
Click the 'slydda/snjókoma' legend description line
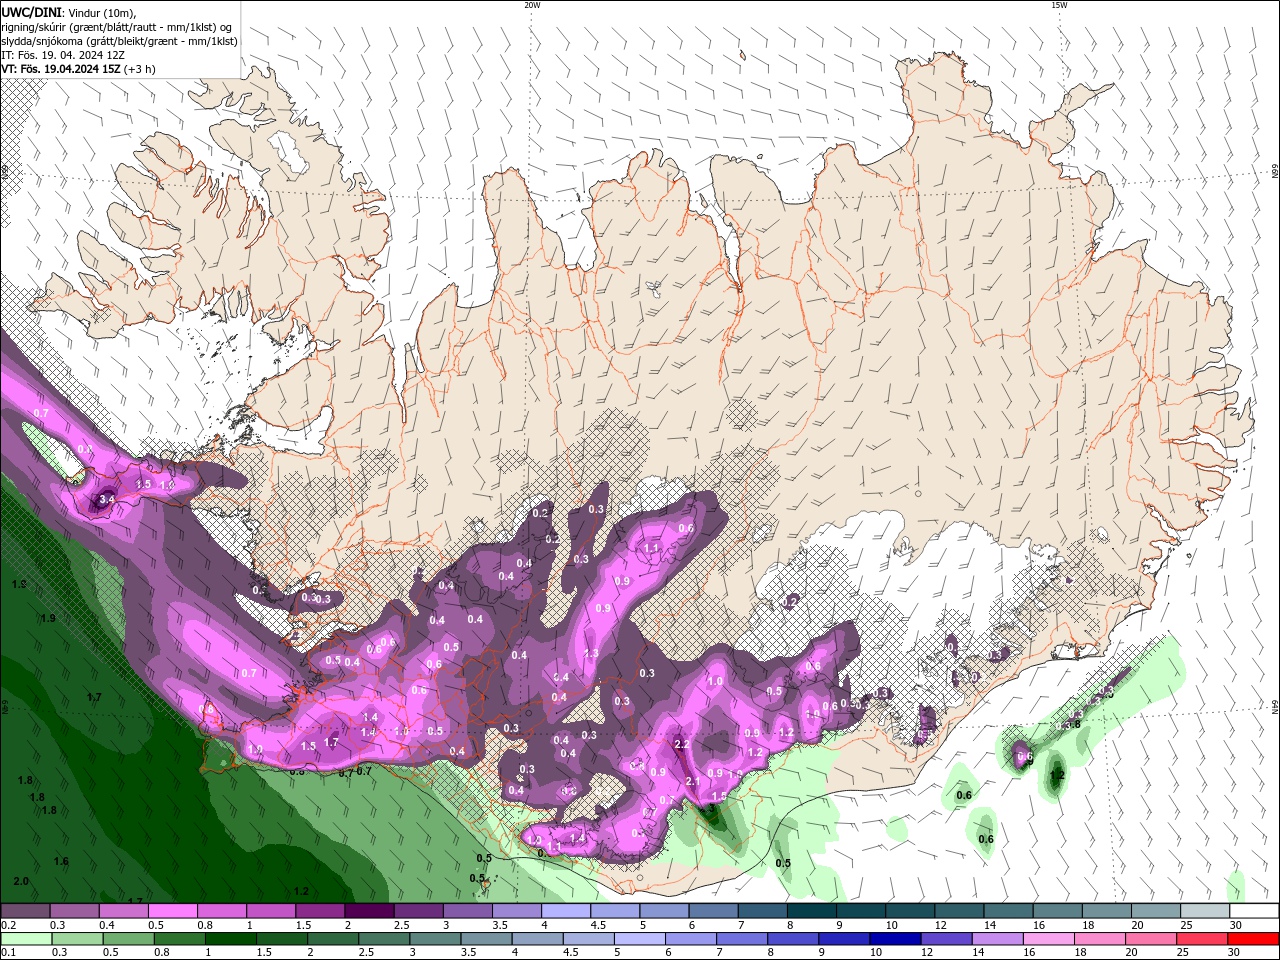pos(119,41)
